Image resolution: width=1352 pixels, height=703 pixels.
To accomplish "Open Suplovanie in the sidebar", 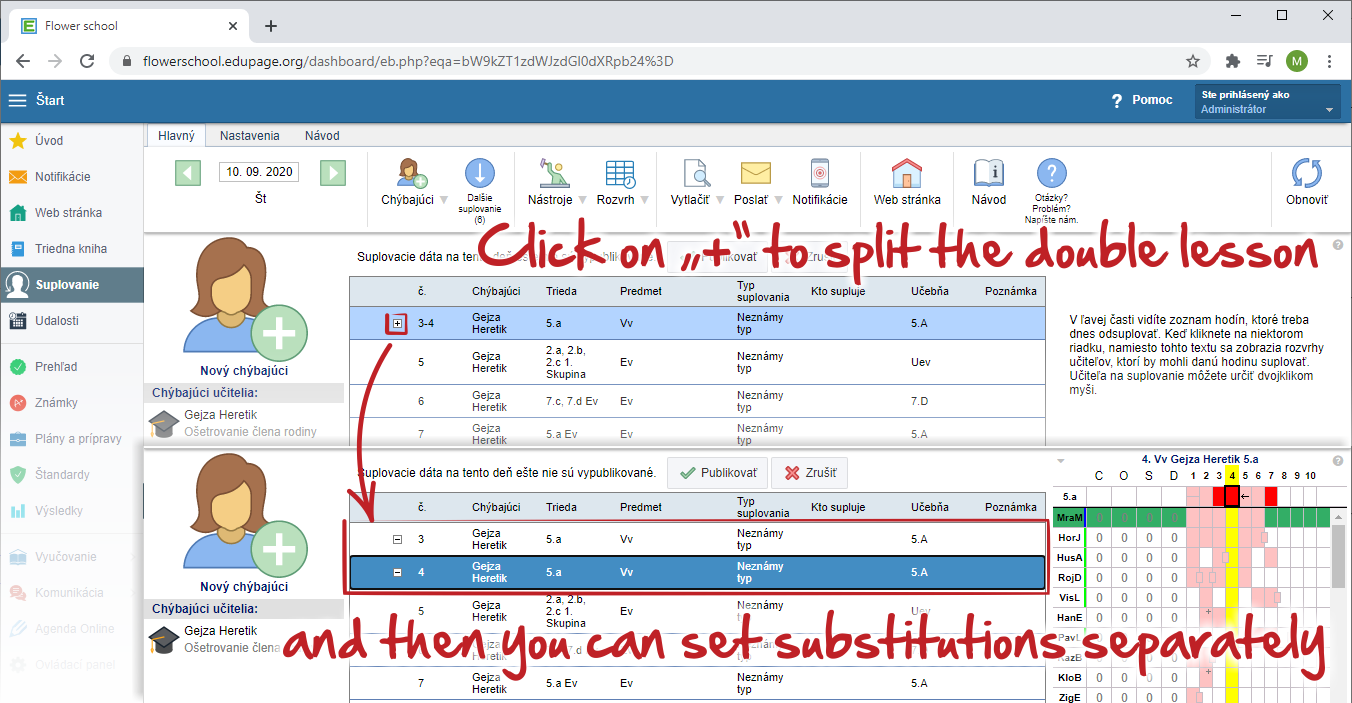I will [x=71, y=285].
